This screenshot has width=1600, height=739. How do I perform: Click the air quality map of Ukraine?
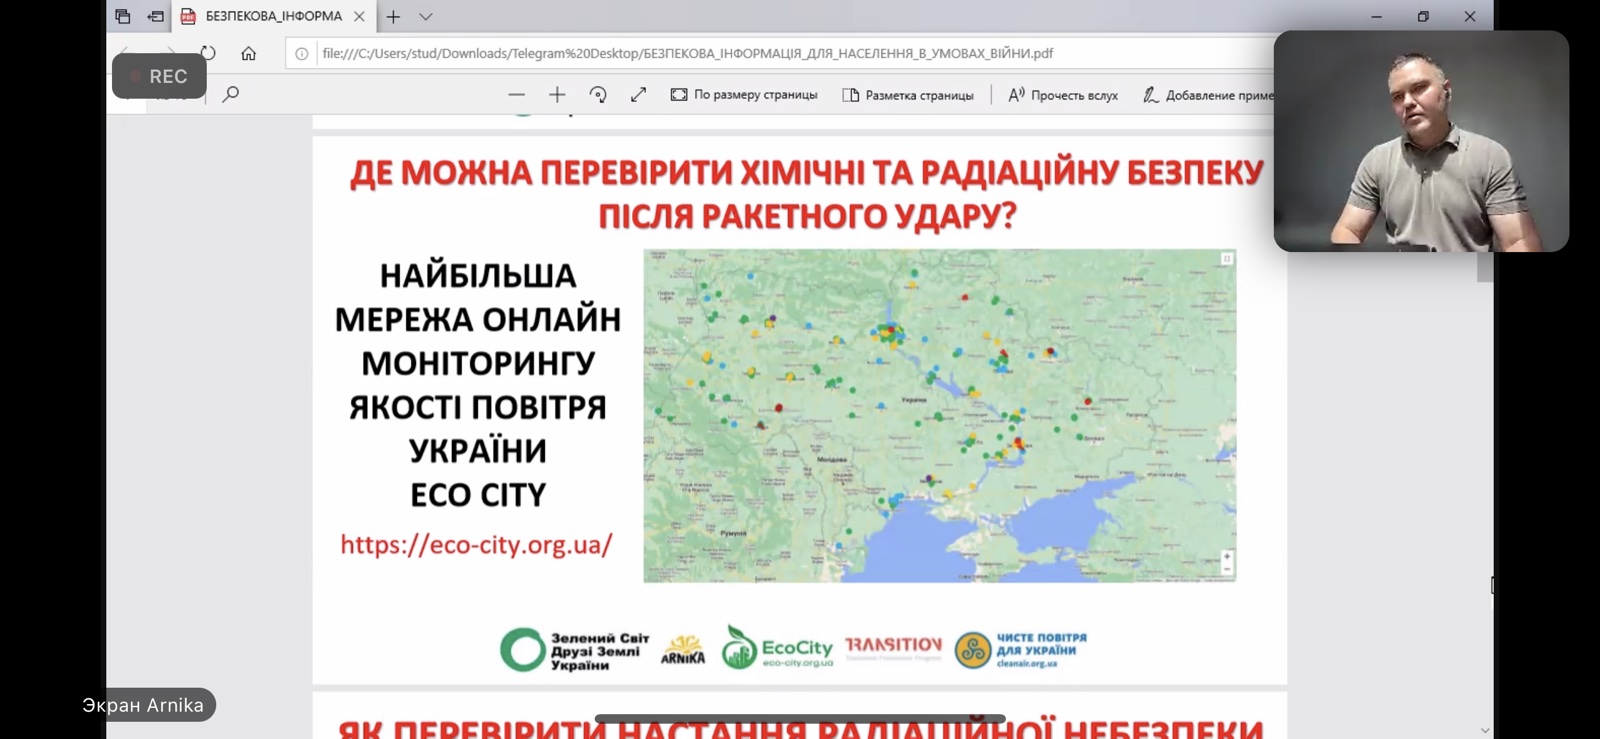click(939, 415)
